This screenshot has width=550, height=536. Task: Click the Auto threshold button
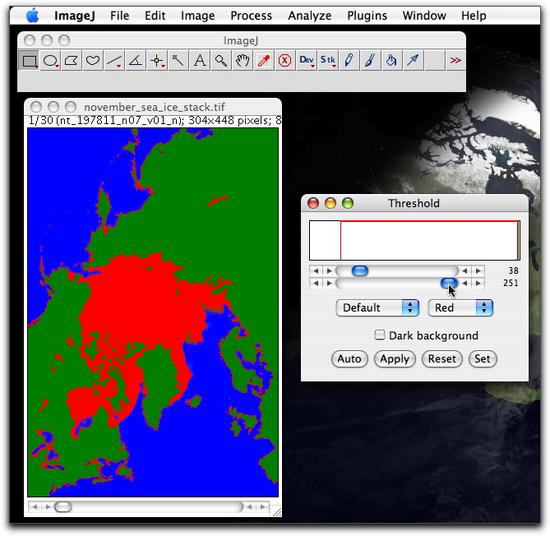click(349, 359)
